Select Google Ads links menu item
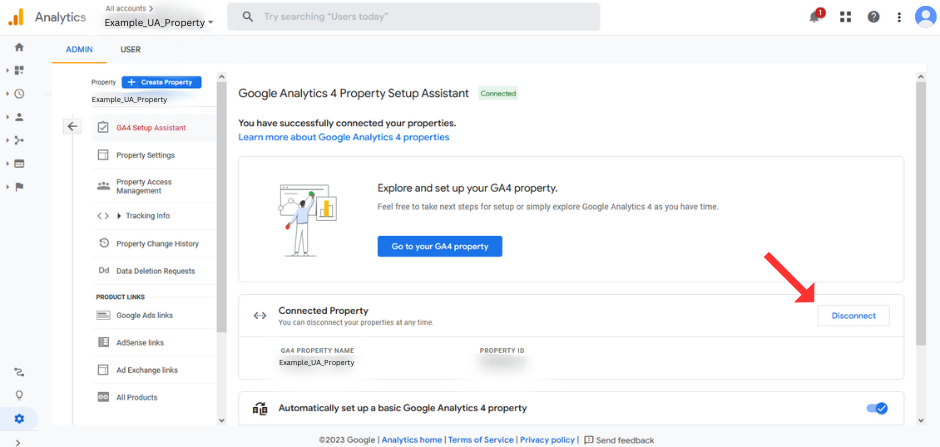The width and height of the screenshot is (940, 447). pyautogui.click(x=154, y=315)
